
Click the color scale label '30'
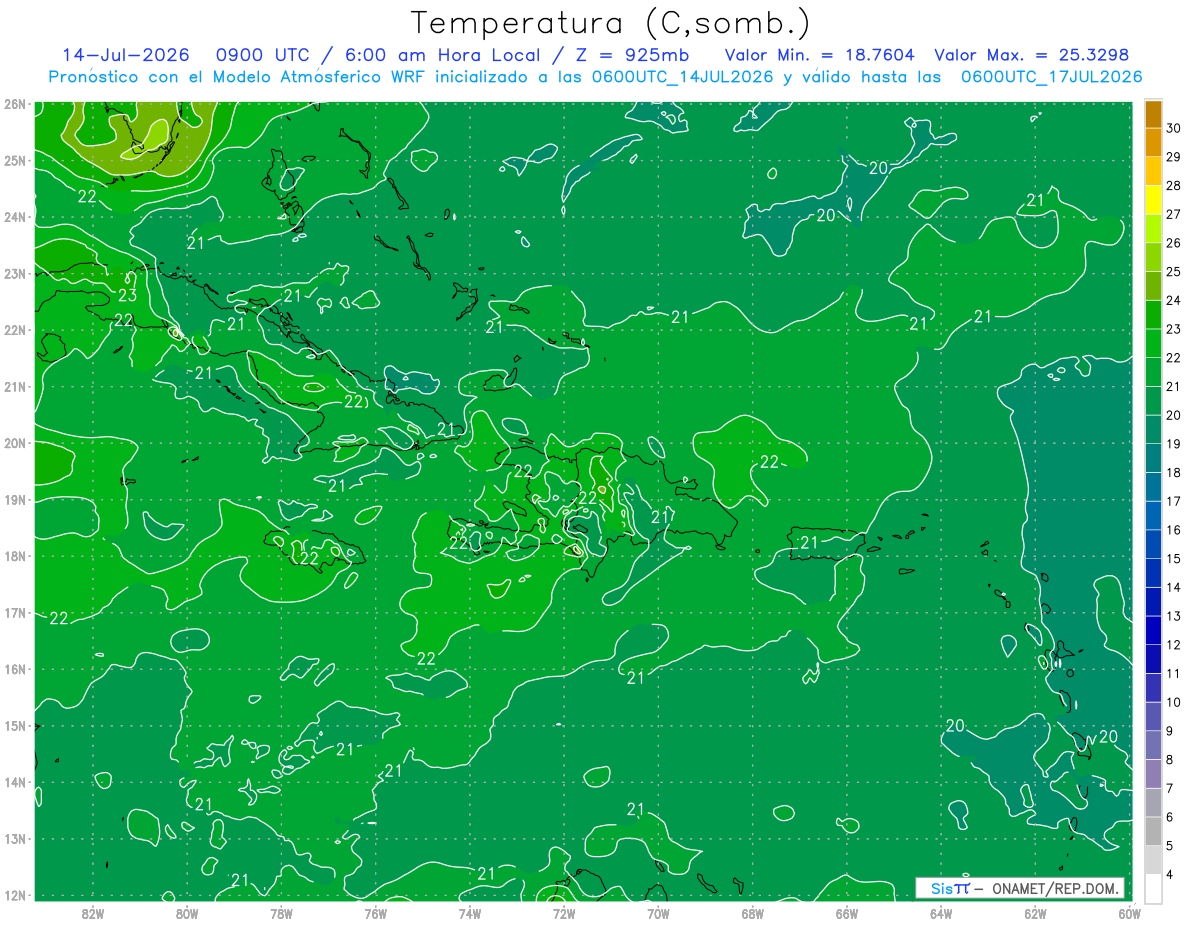pyautogui.click(x=1174, y=128)
